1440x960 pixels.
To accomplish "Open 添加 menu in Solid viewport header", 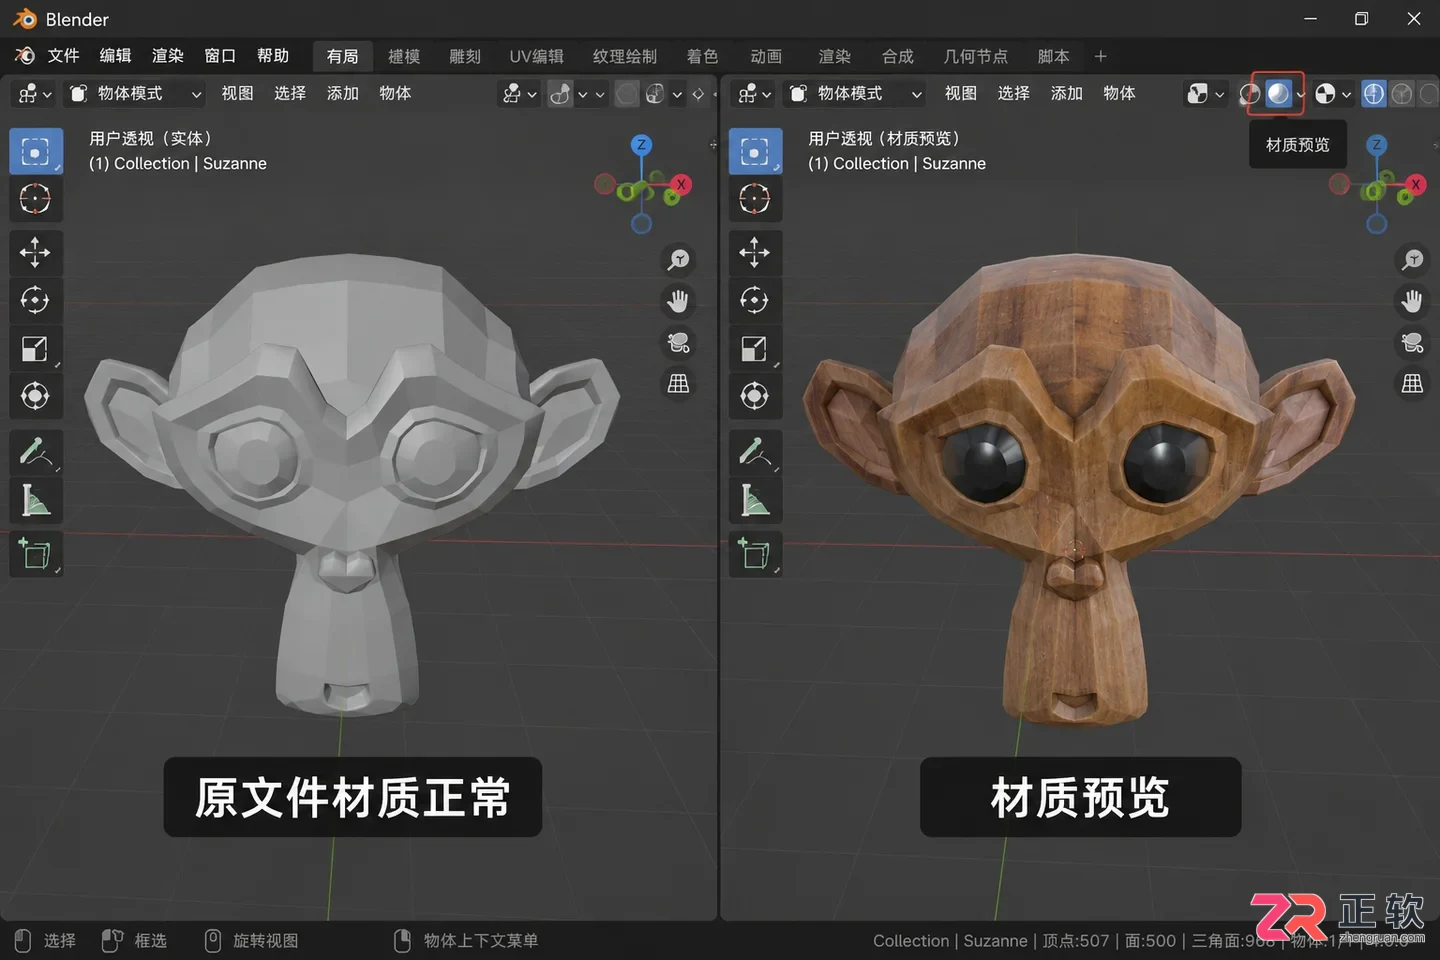I will click(343, 94).
